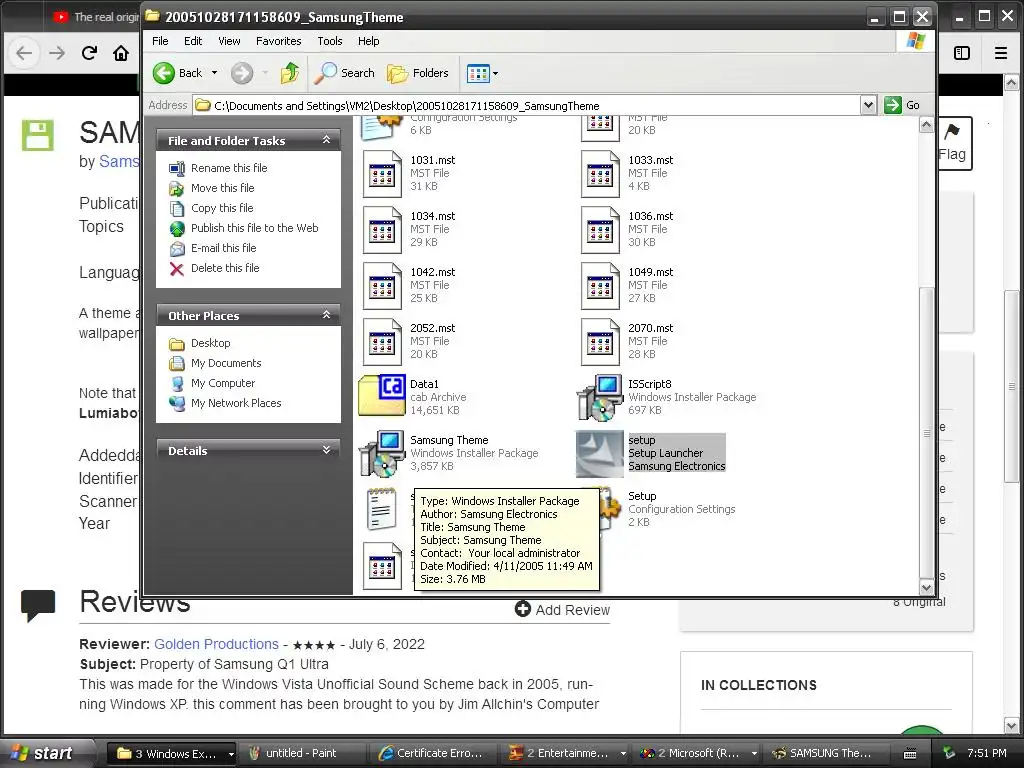Click the address bar path field

[527, 106]
